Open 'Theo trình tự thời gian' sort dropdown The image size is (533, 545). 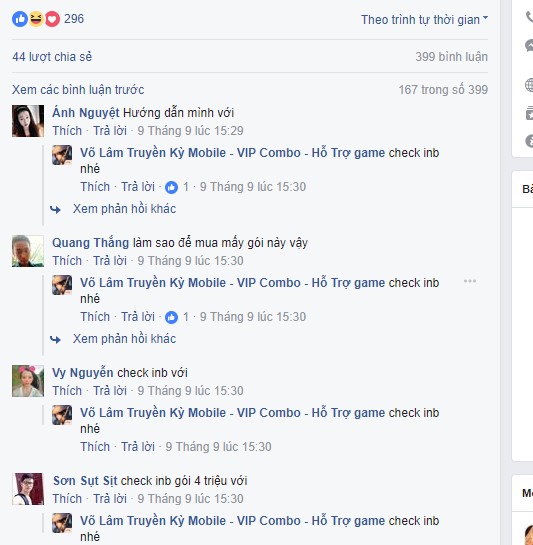coord(424,19)
